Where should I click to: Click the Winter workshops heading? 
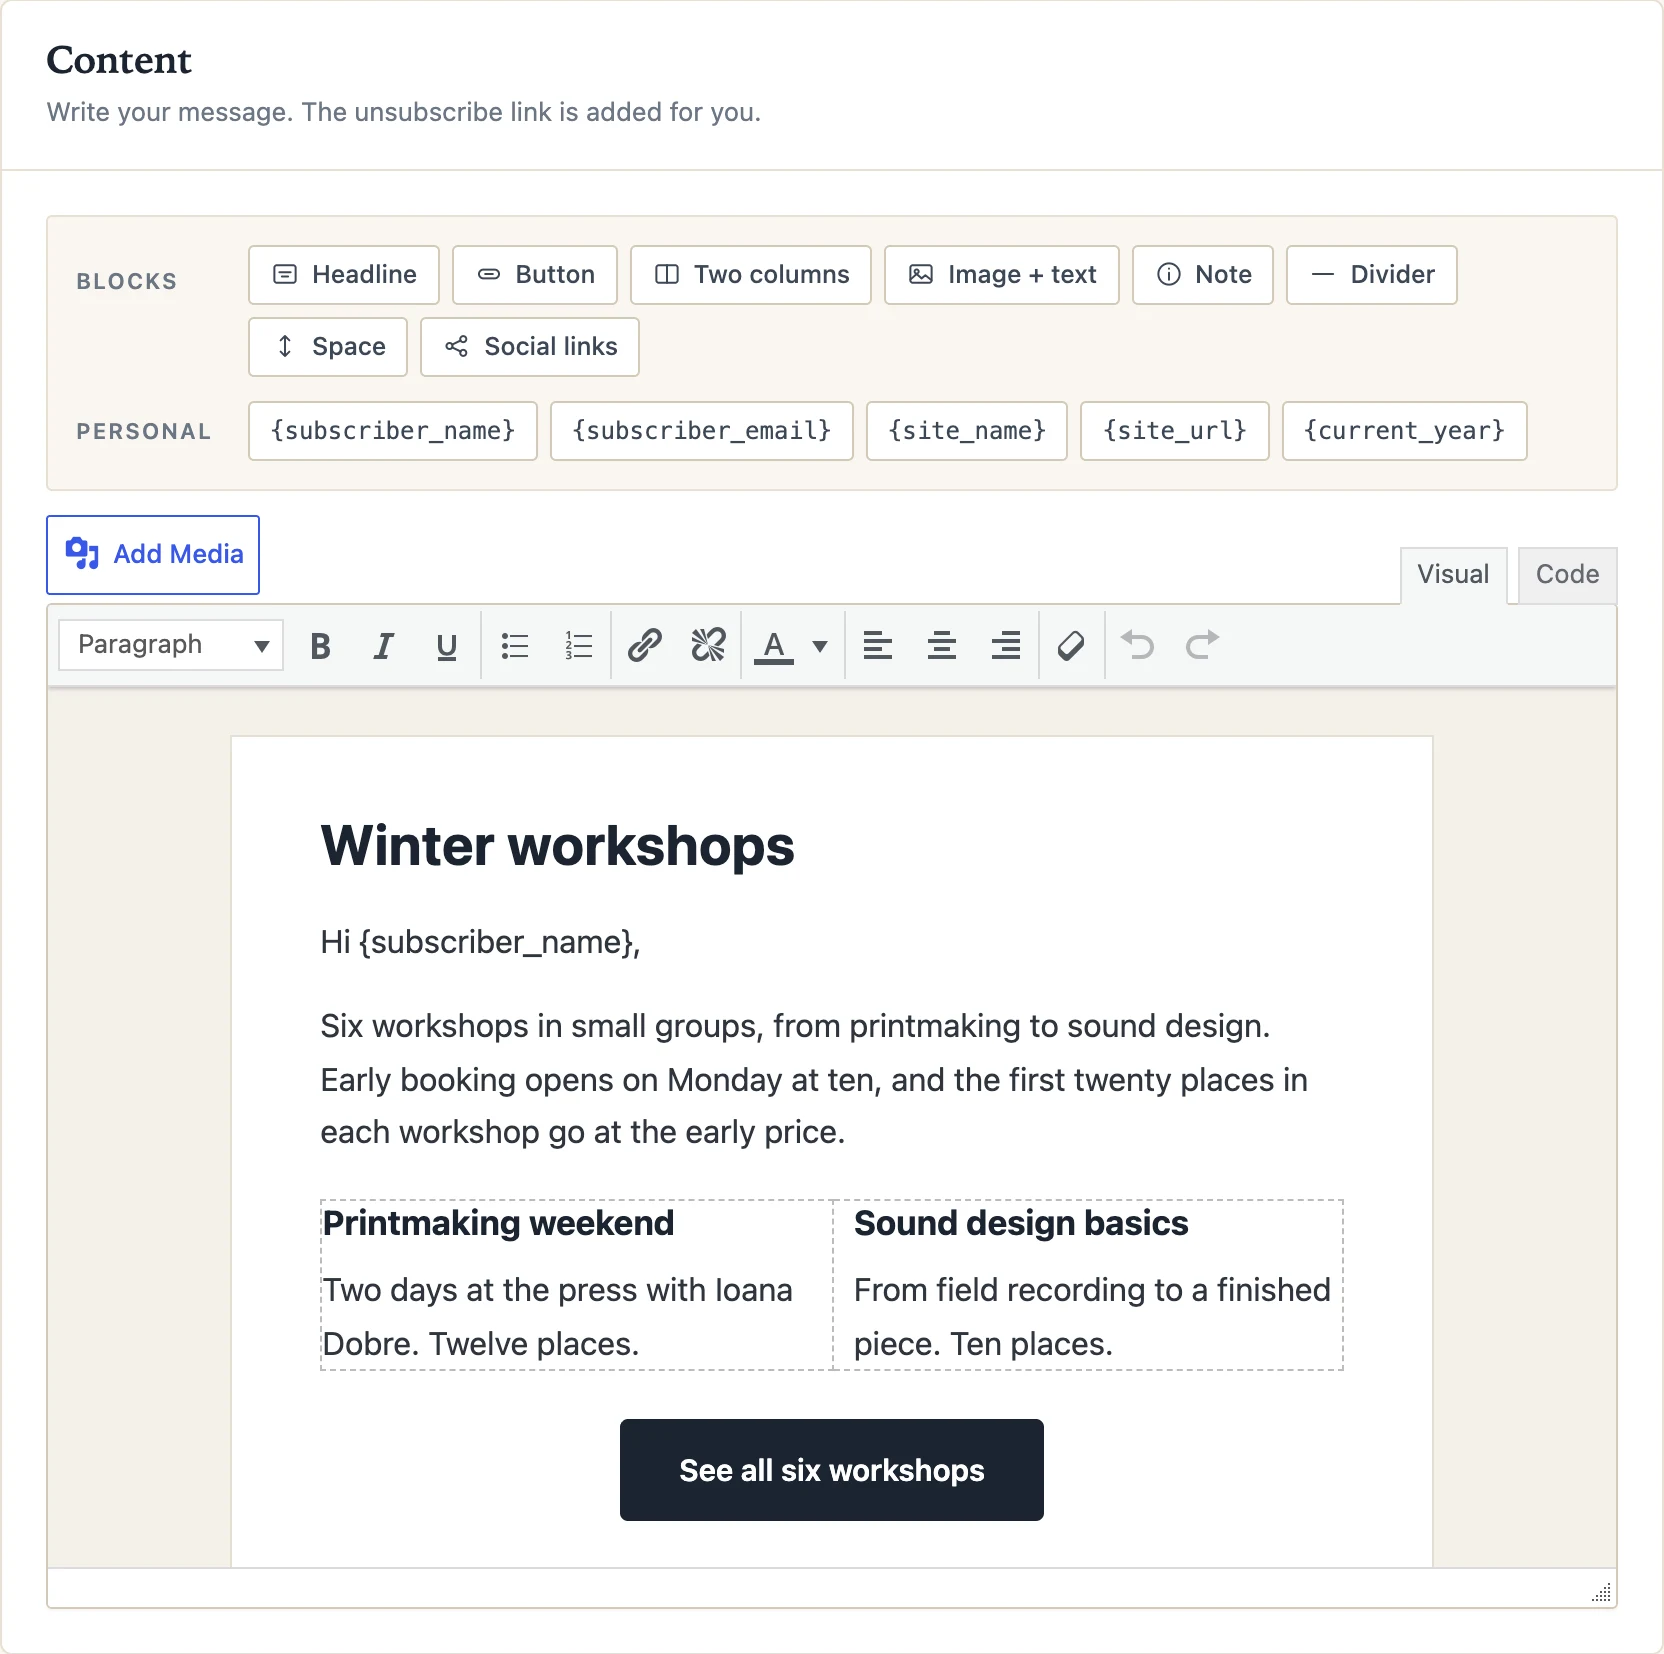pos(557,846)
